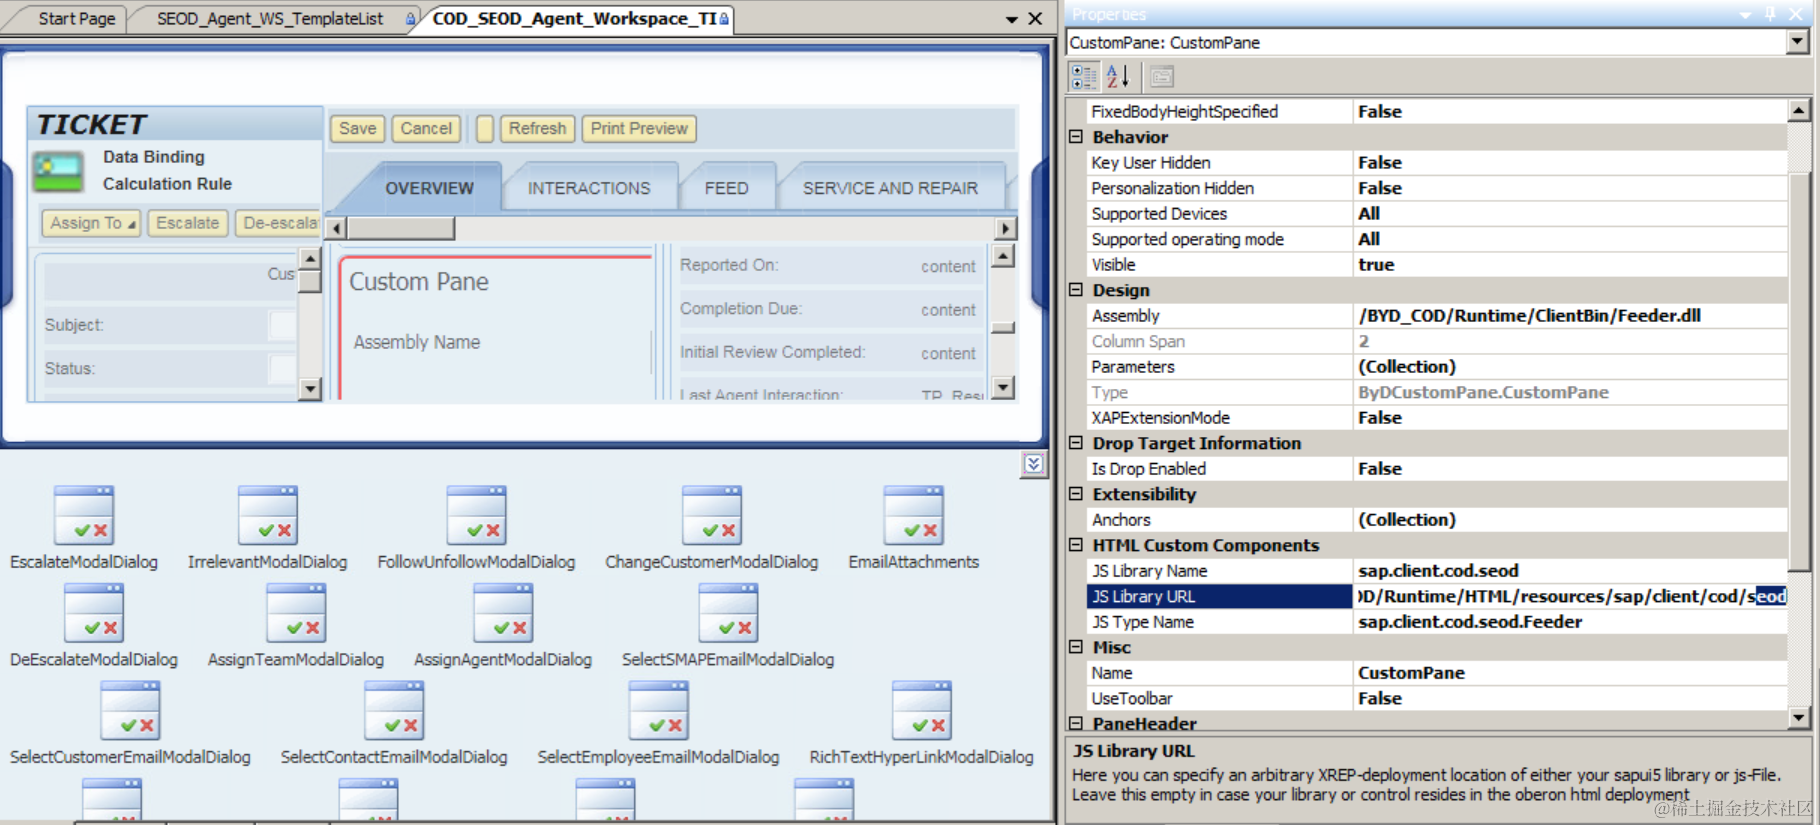Click the Cancel button
Image resolution: width=1820 pixels, height=825 pixels.
point(426,129)
